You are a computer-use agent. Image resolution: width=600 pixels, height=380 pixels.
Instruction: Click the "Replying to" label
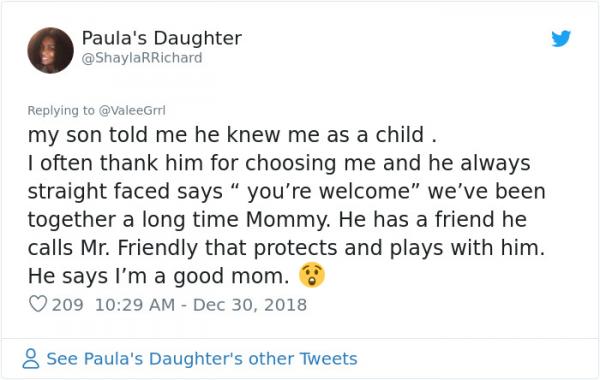point(61,110)
